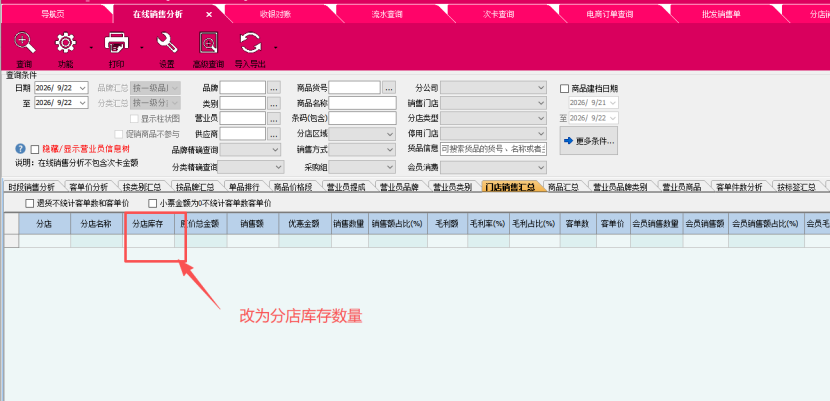
Task: Toggle the 促销商品不参与 checkbox
Action: point(119,134)
